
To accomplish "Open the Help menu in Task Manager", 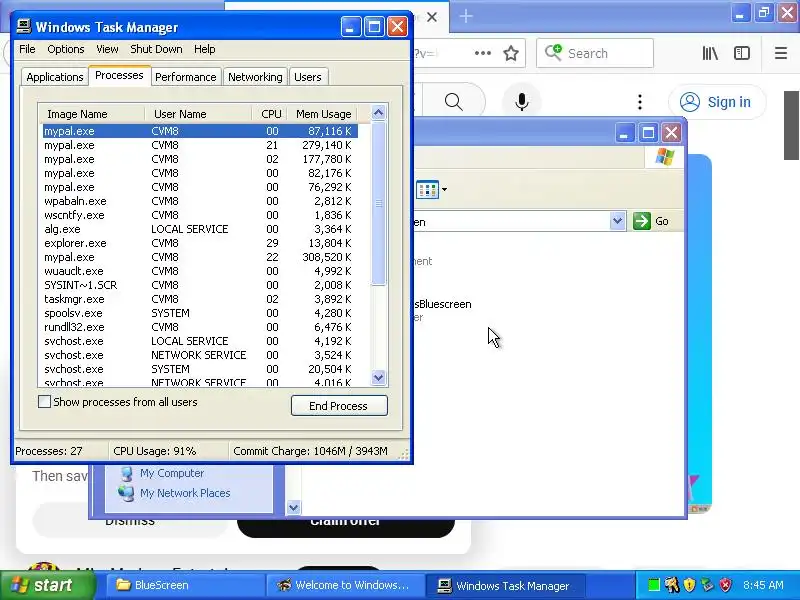I will 205,49.
